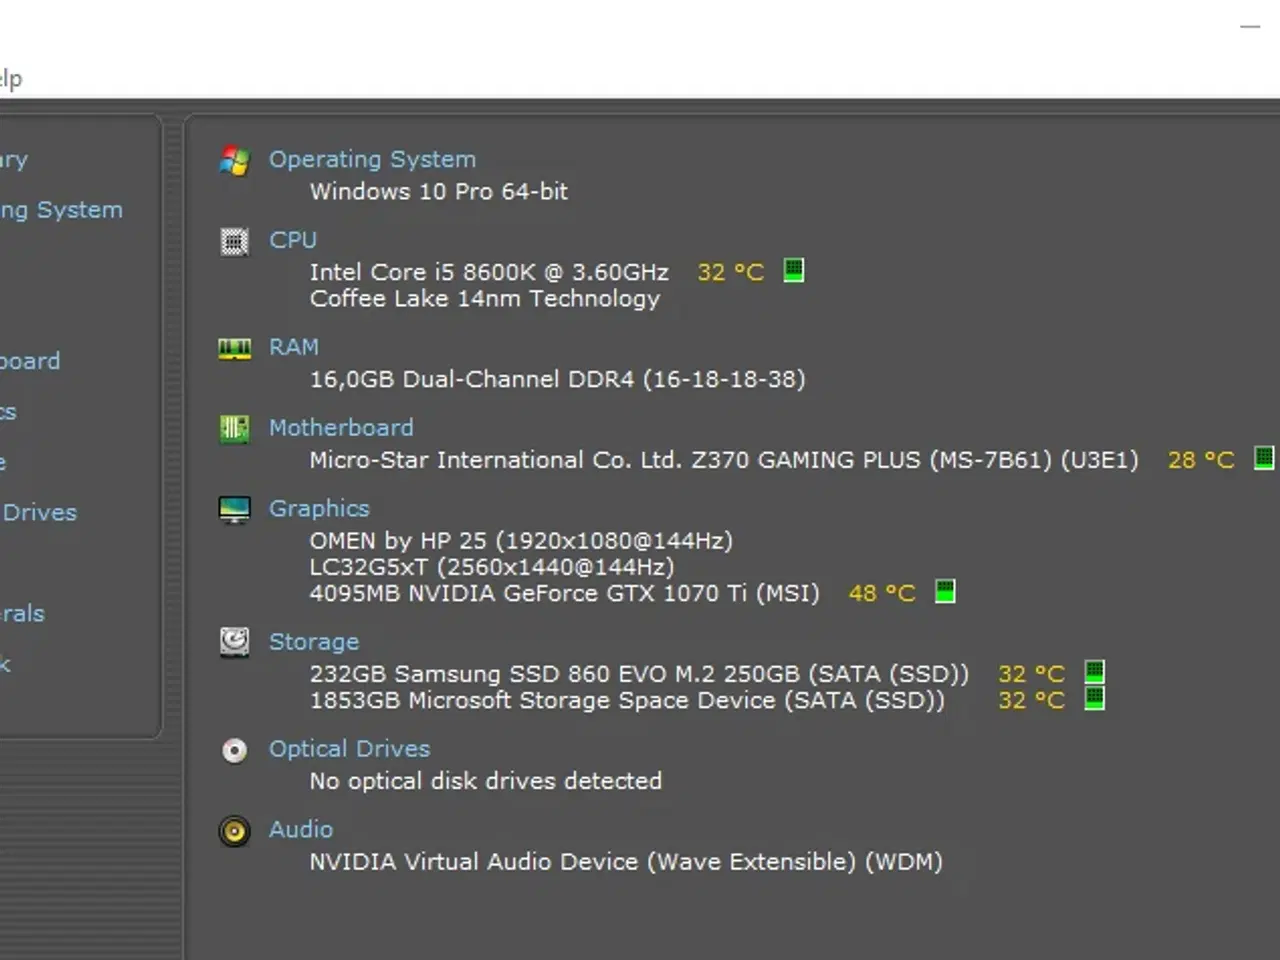Click the Samsung SSD 860 EVO line
This screenshot has height=960, width=1280.
tap(639, 674)
